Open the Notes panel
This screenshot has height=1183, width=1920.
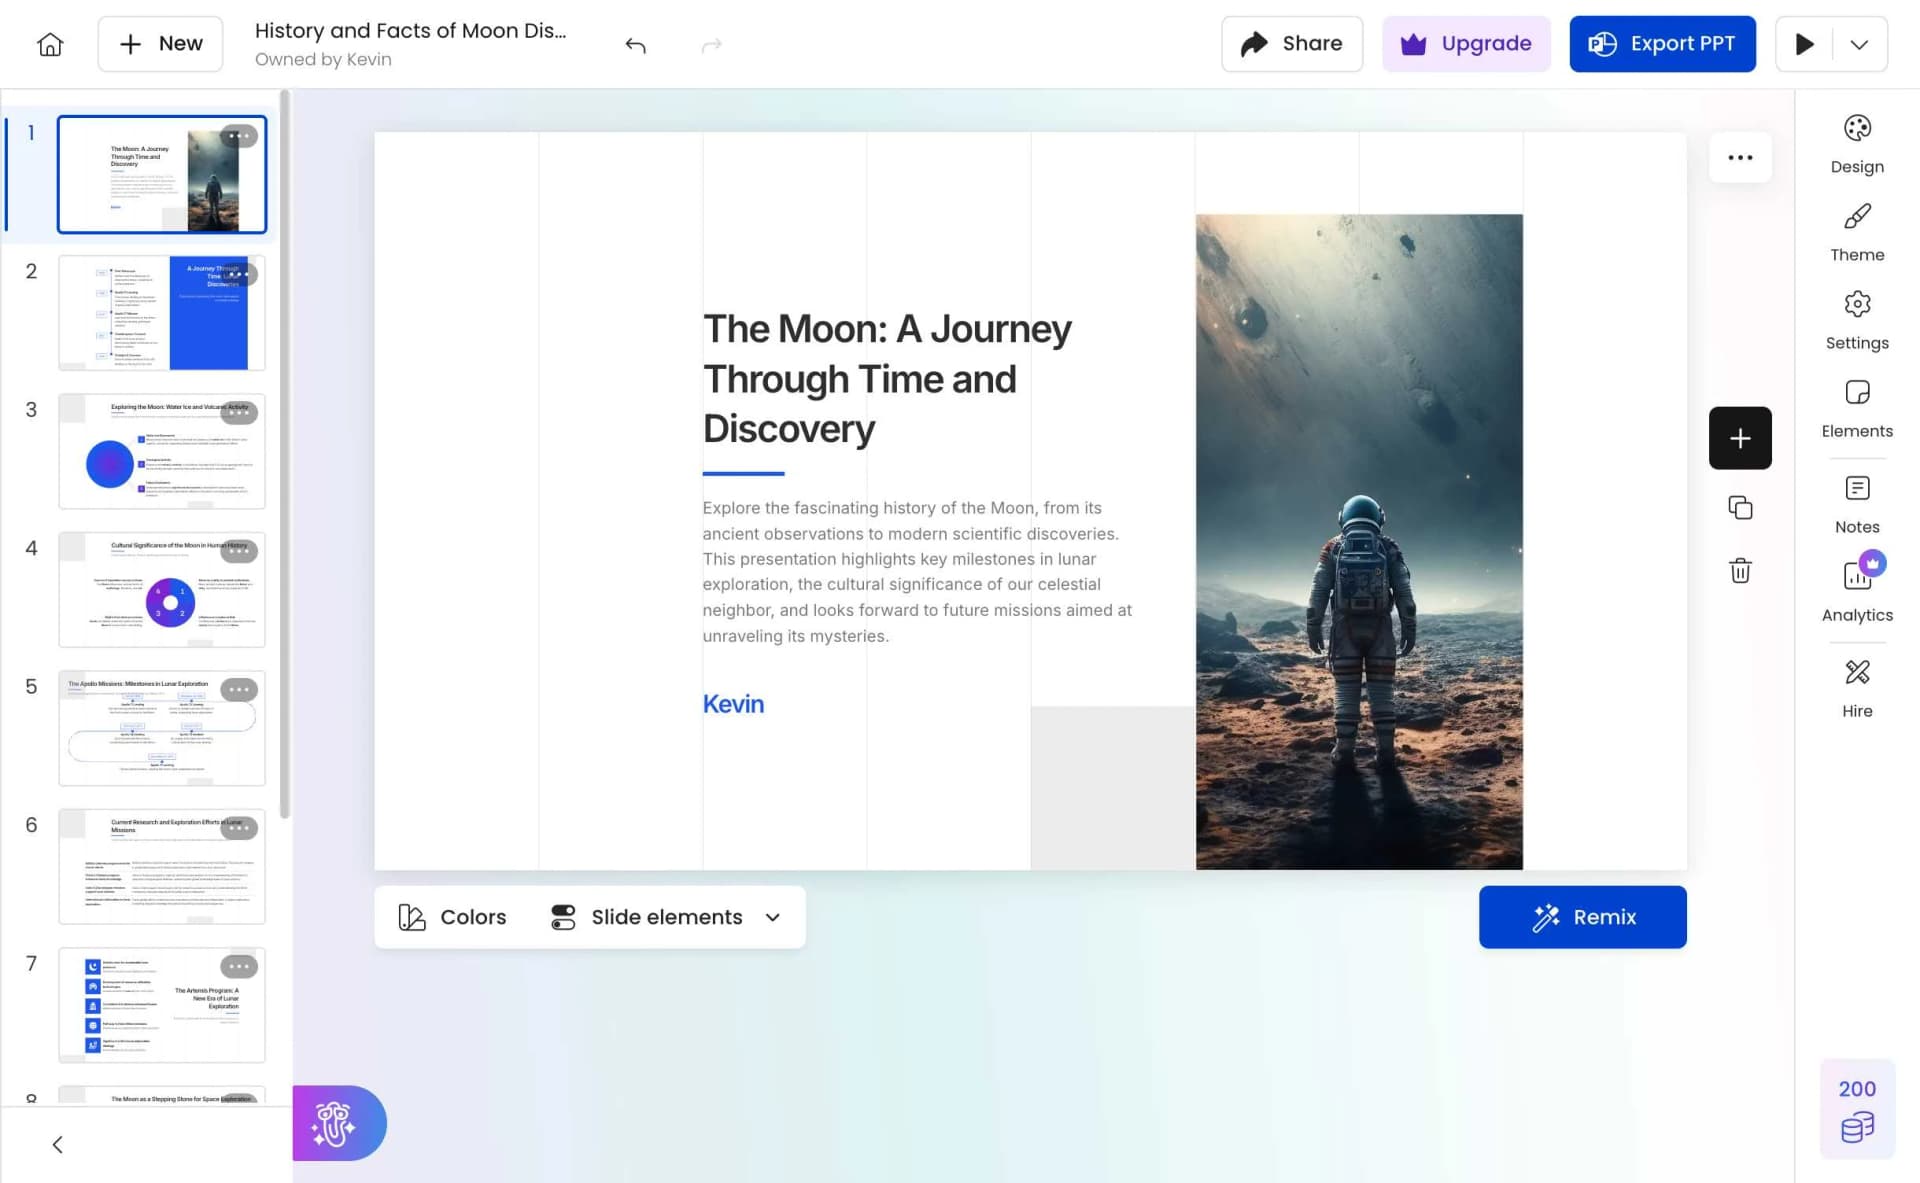[1857, 504]
